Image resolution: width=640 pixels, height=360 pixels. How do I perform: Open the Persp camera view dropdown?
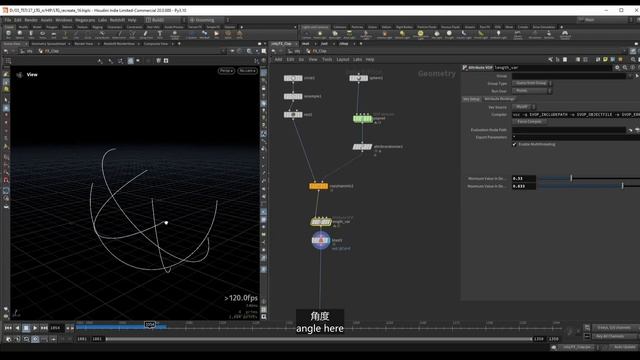(227, 71)
